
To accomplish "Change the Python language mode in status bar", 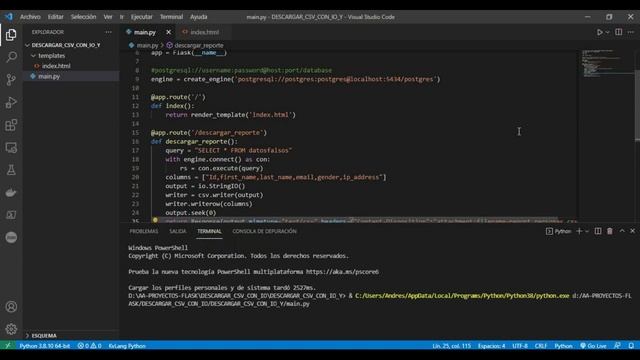I will (563, 346).
